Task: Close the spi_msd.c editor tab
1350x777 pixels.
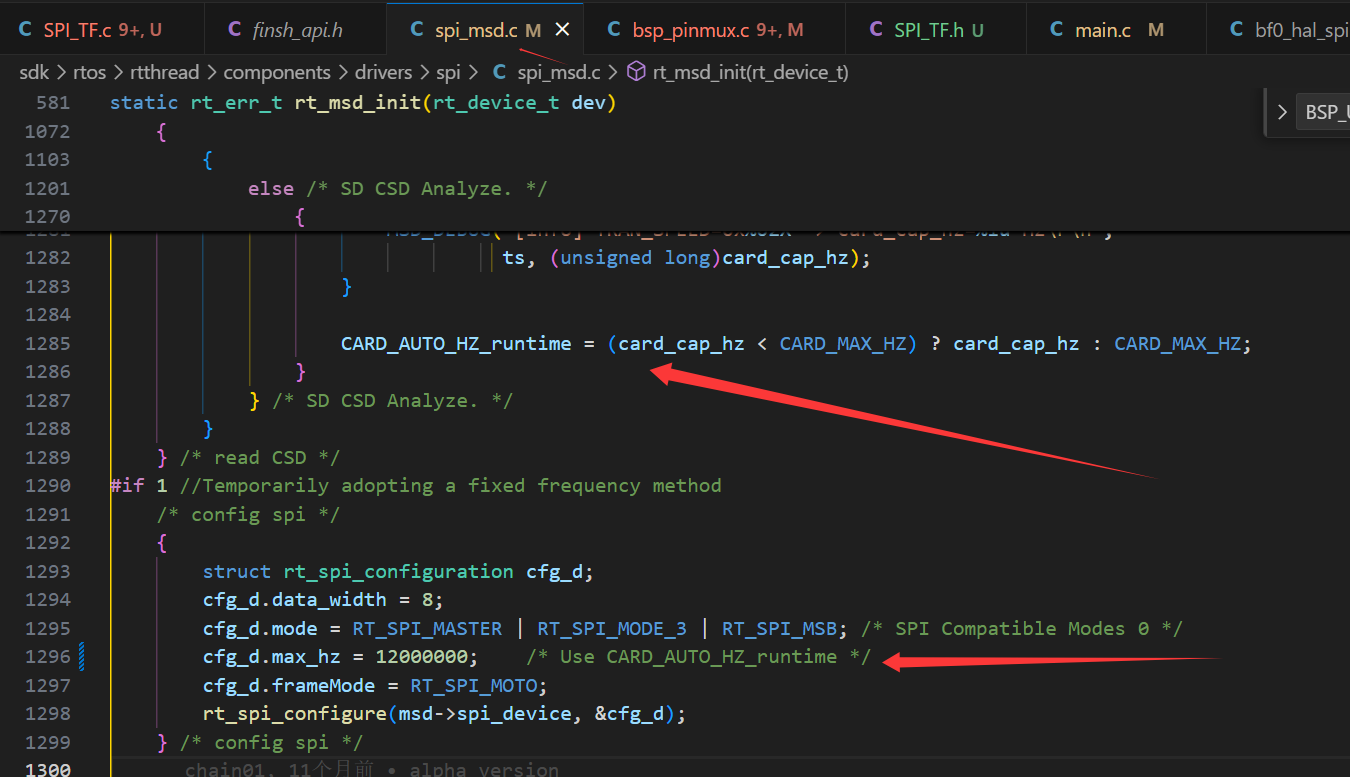Action: (562, 30)
